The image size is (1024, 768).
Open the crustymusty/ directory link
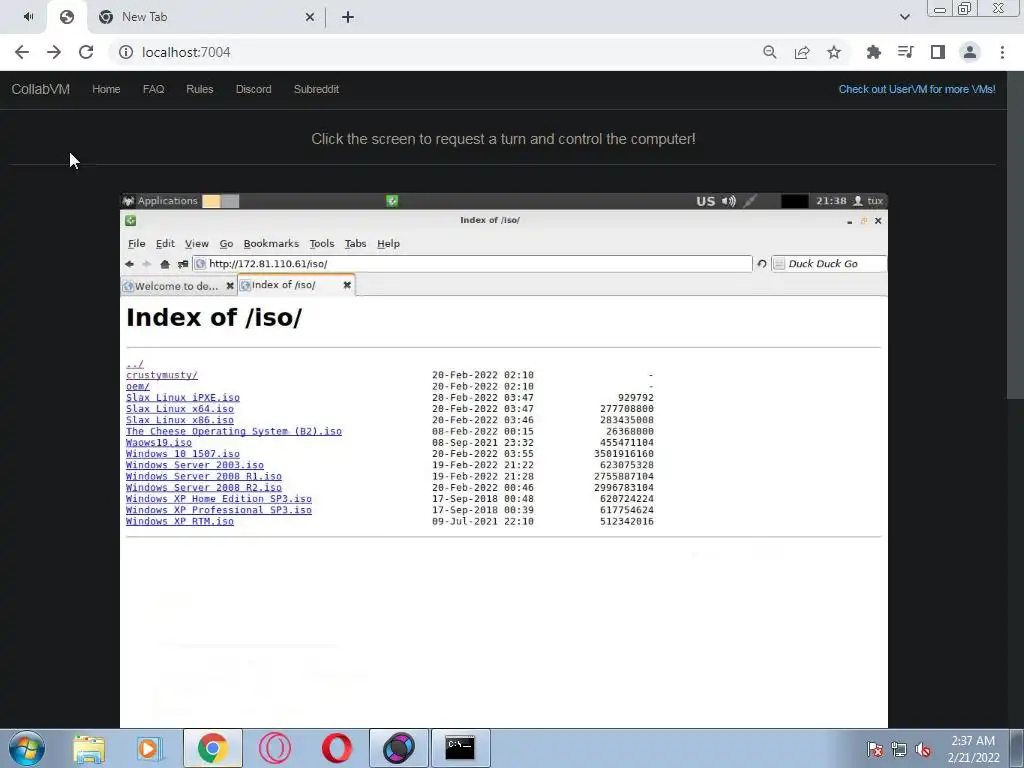161,375
